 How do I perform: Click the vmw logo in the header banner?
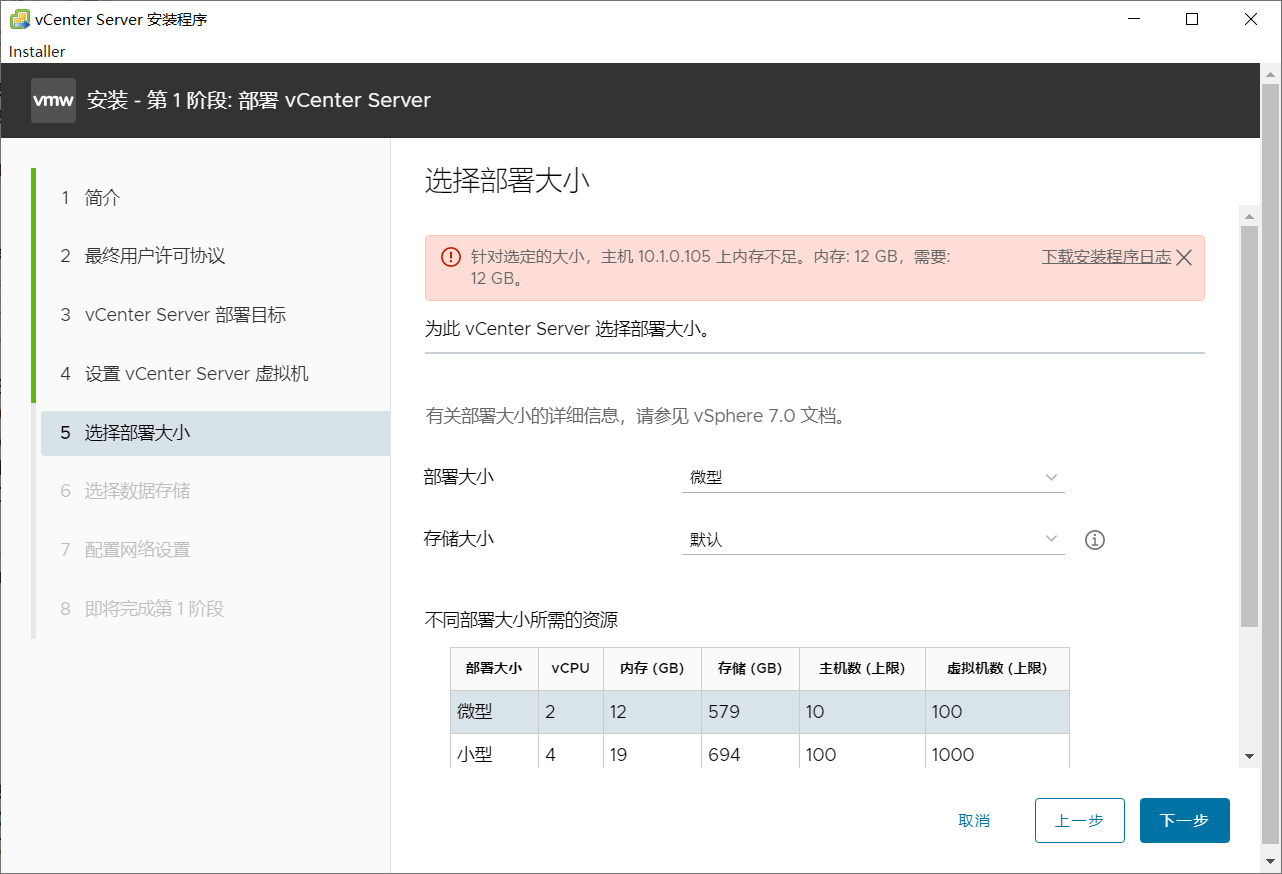coord(52,100)
